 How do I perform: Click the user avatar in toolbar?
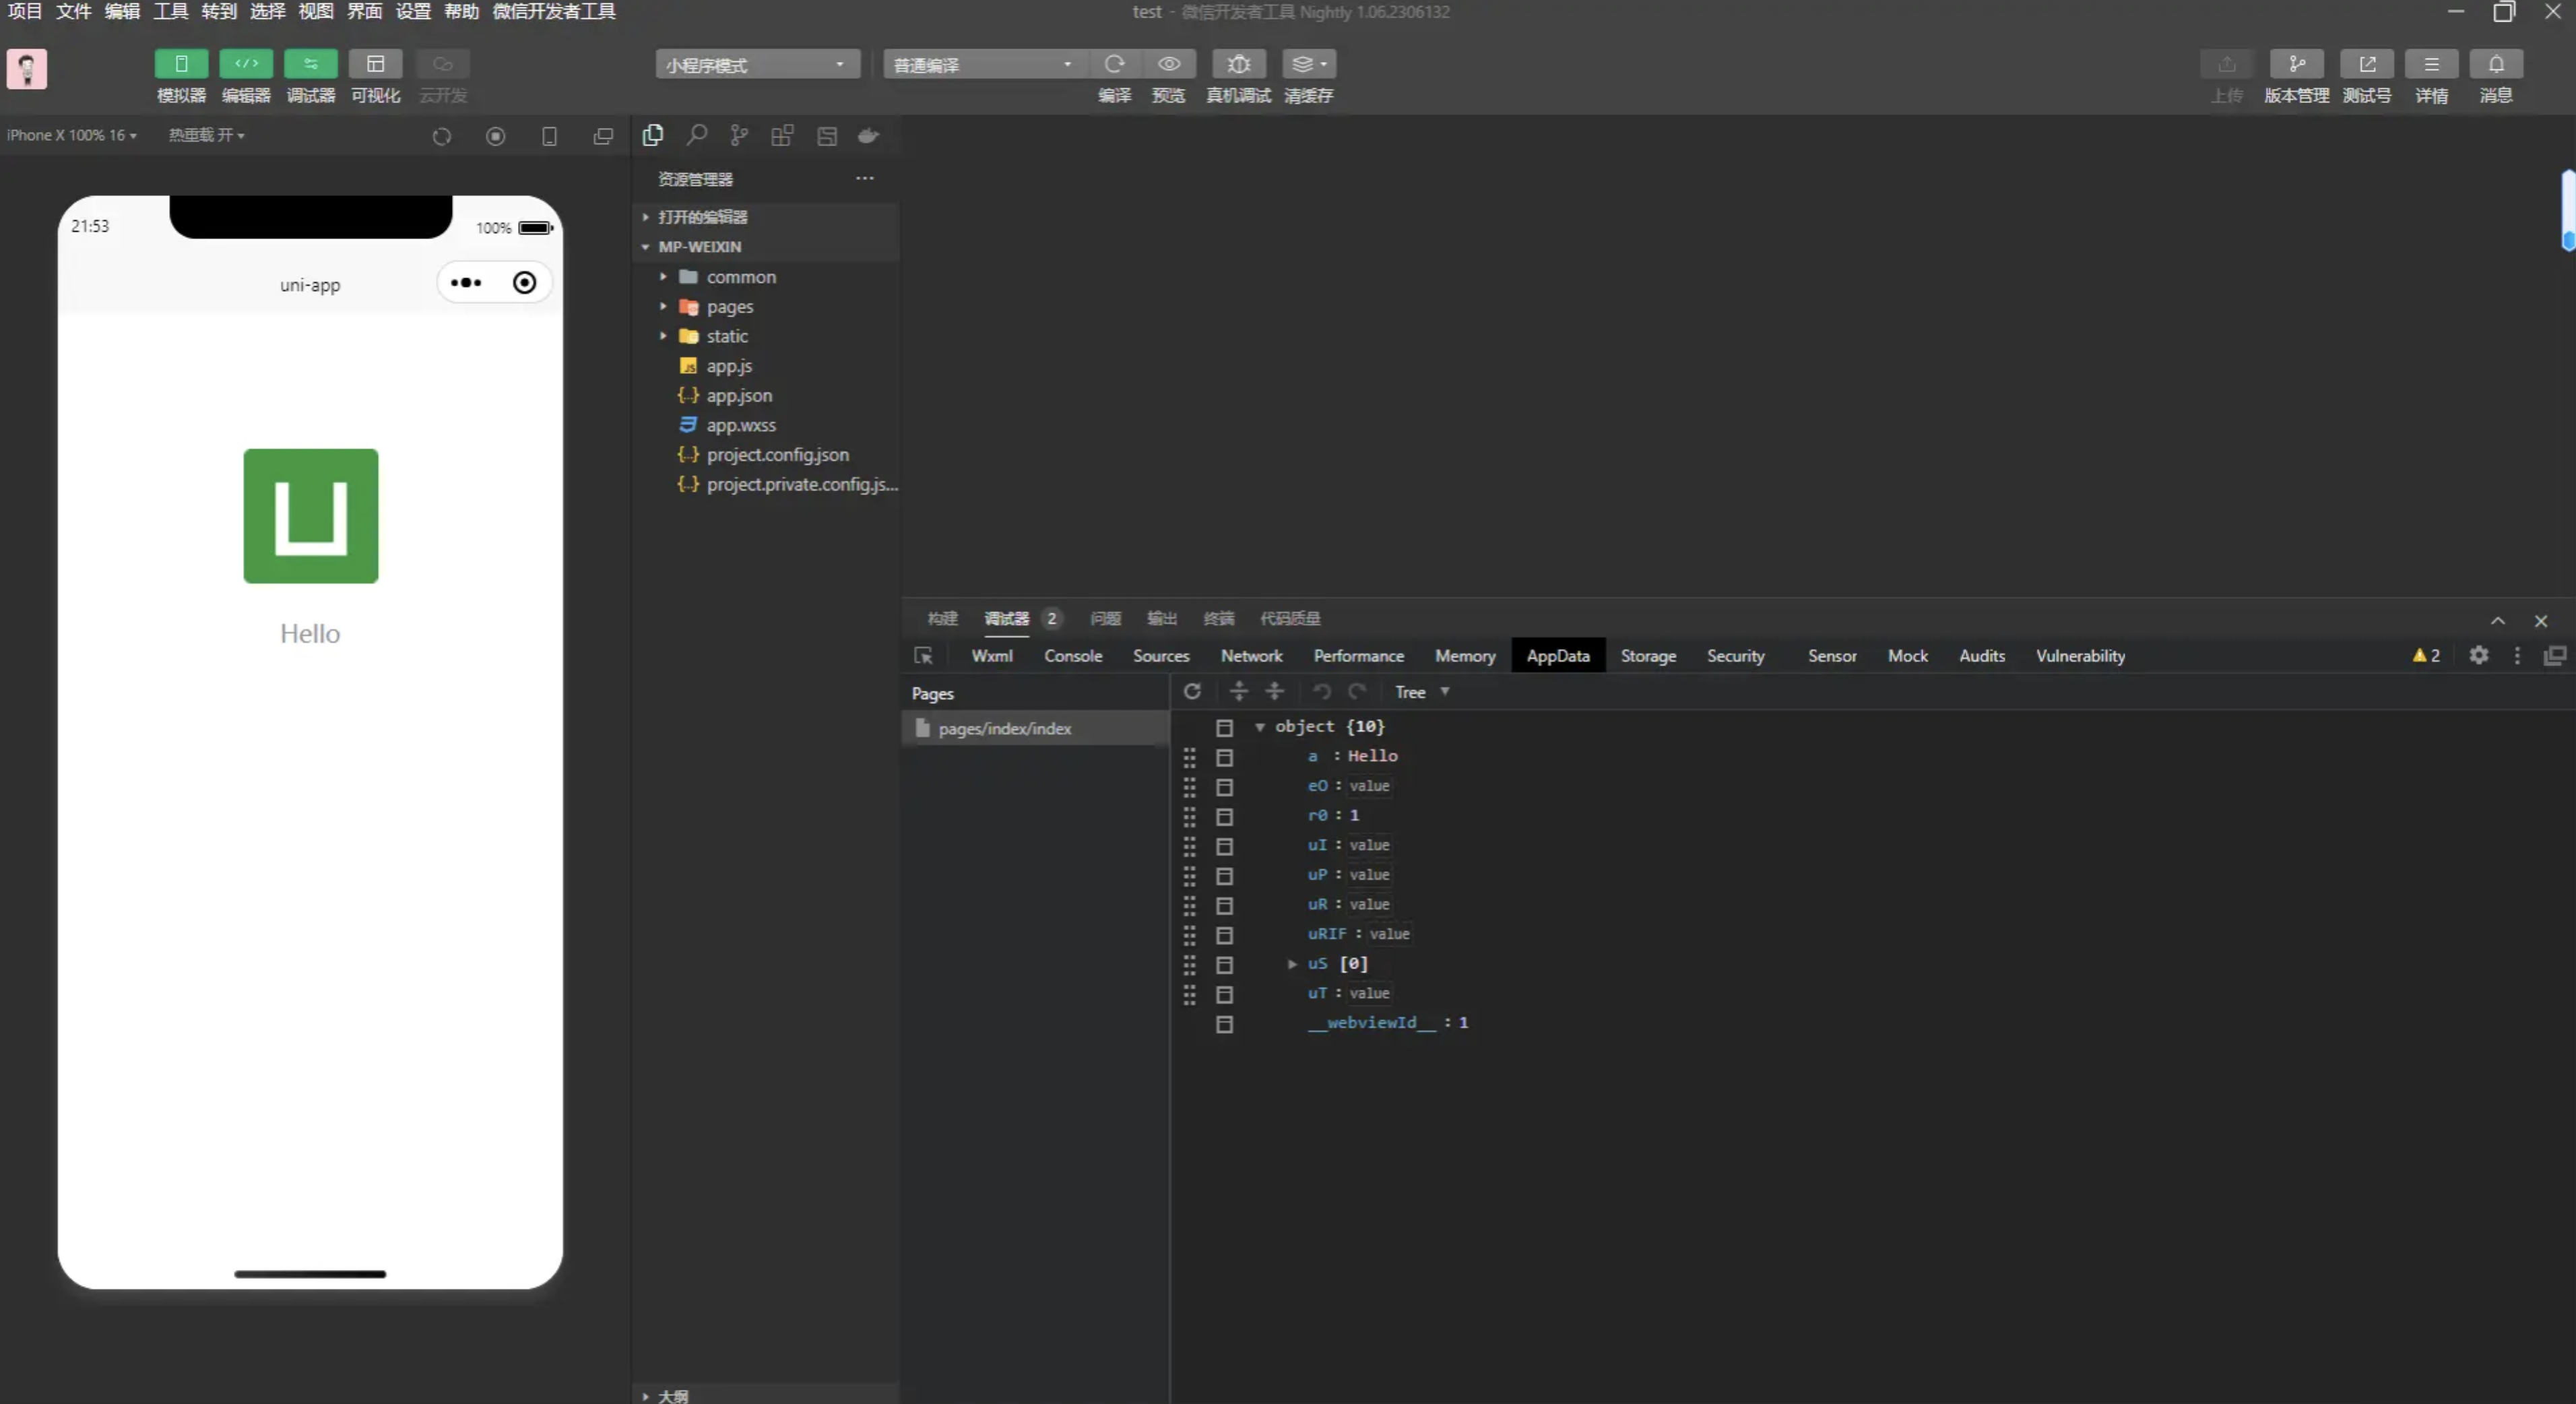point(27,69)
